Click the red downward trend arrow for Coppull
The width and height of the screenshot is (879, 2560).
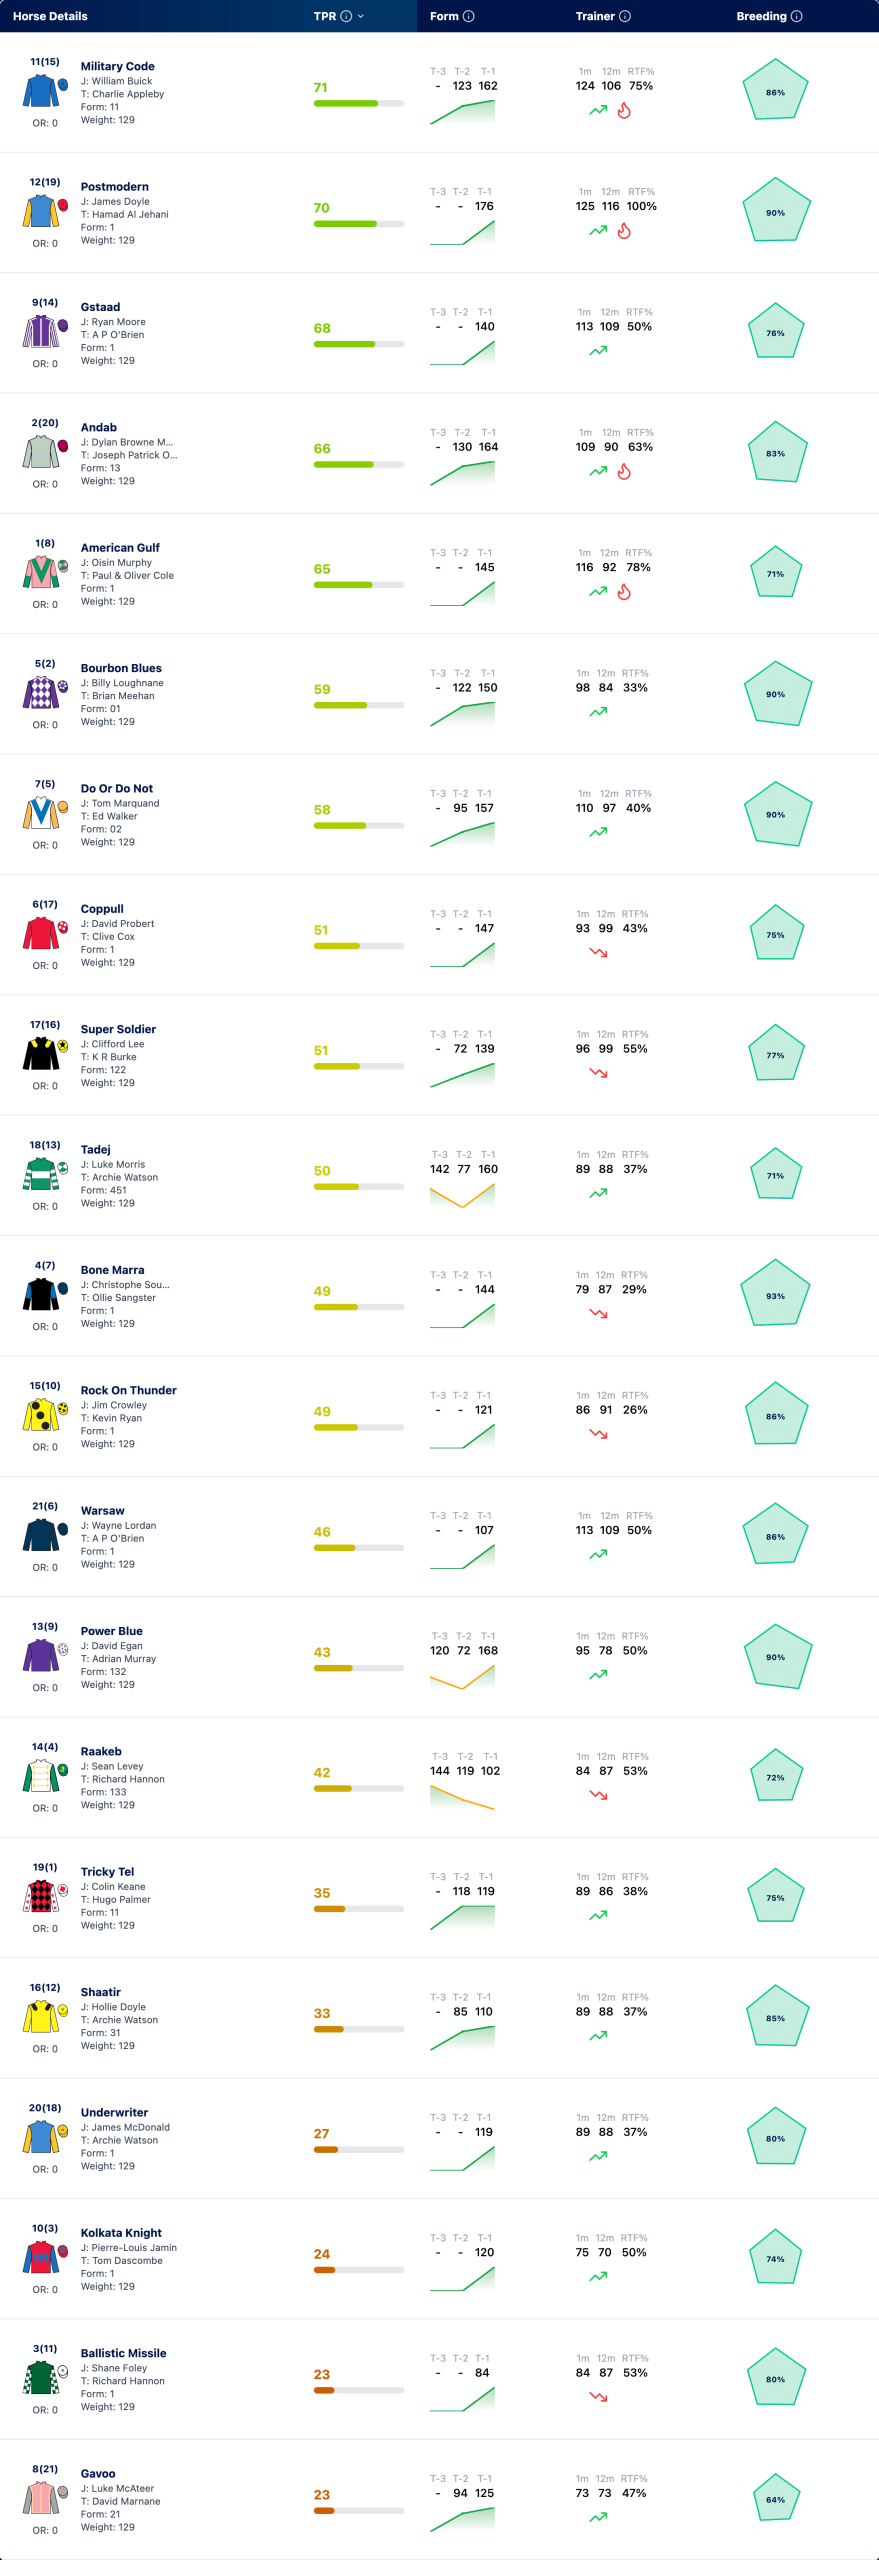click(598, 953)
